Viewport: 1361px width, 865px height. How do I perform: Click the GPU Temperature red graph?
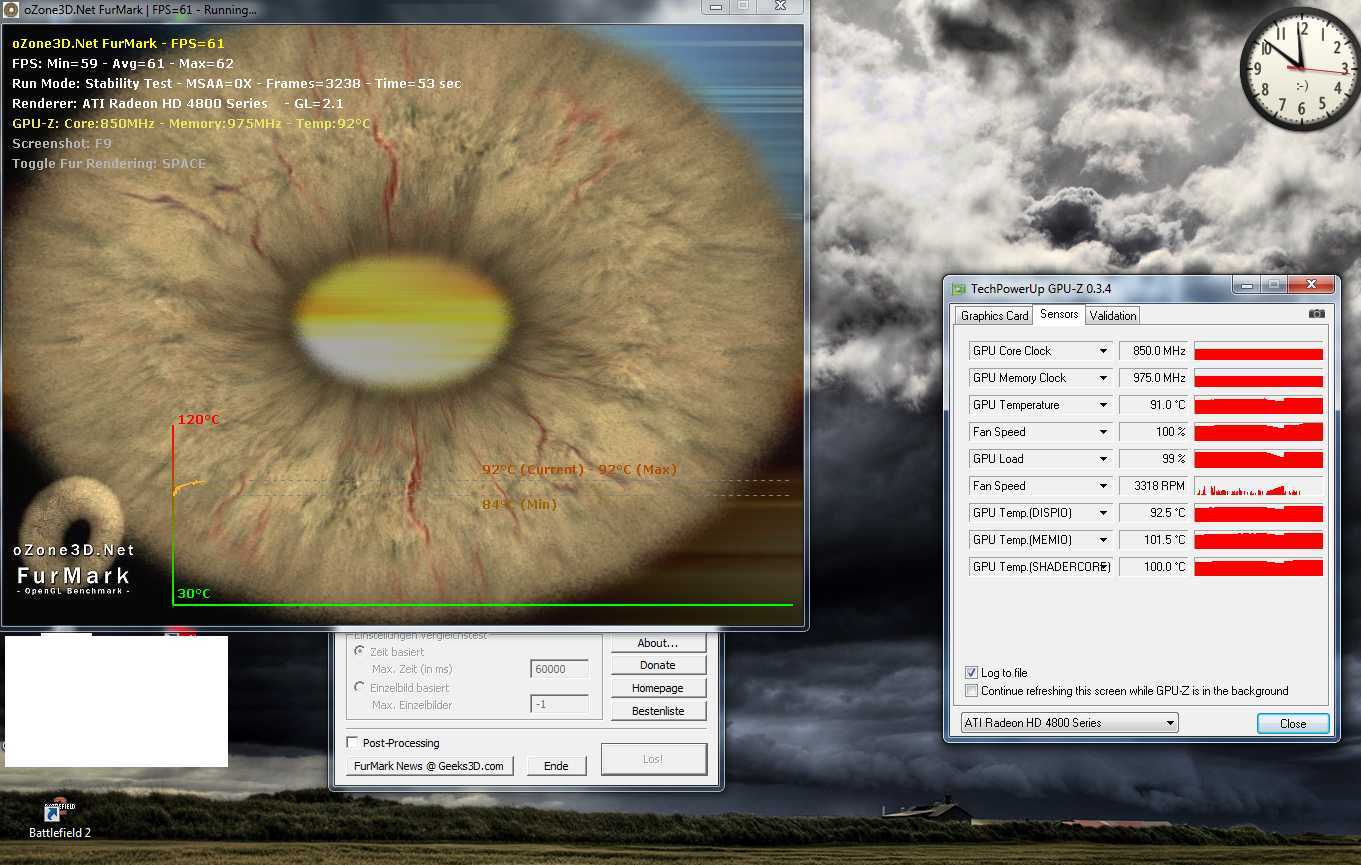(1258, 405)
